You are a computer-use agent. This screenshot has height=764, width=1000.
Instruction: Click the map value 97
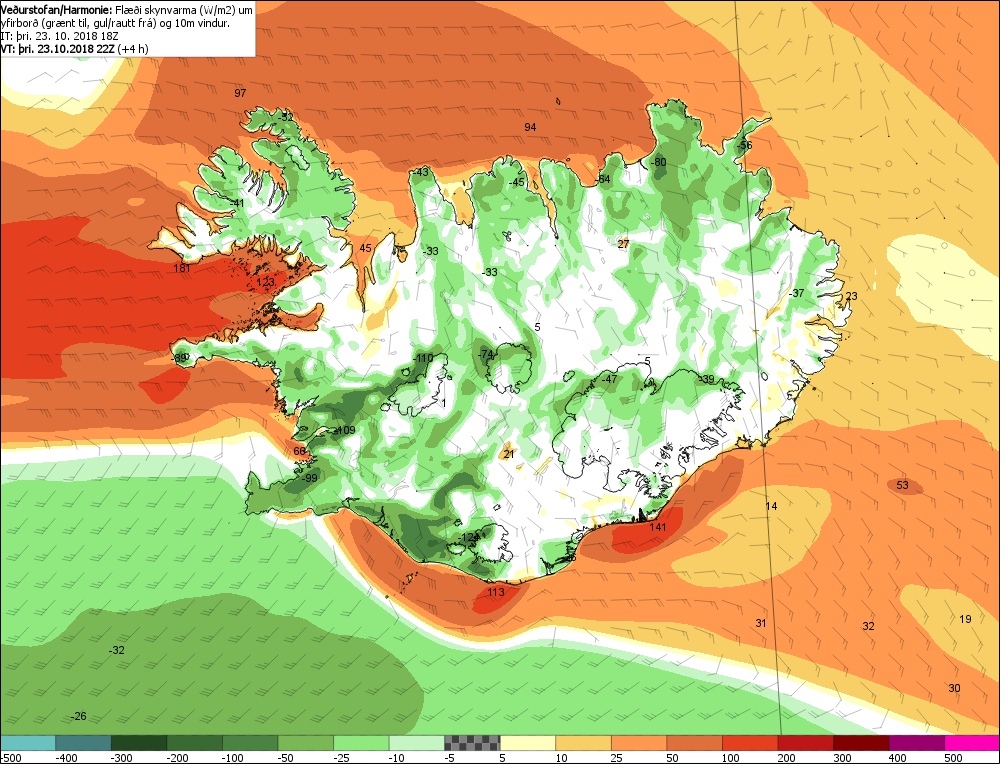240,93
